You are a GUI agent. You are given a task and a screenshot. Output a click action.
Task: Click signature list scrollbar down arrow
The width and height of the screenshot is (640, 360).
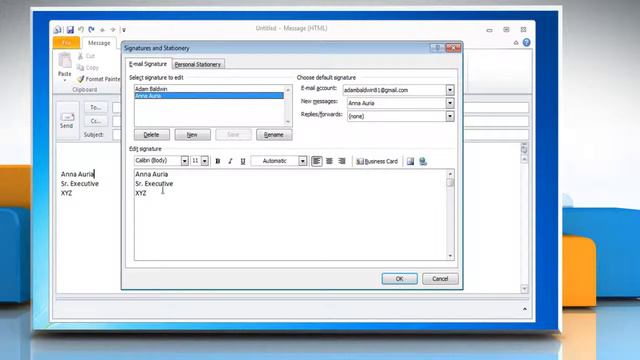[x=288, y=122]
